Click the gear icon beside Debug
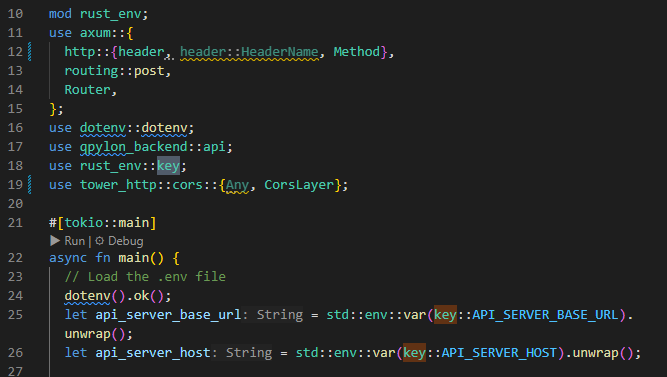The height and width of the screenshot is (377, 667). pyautogui.click(x=100, y=241)
